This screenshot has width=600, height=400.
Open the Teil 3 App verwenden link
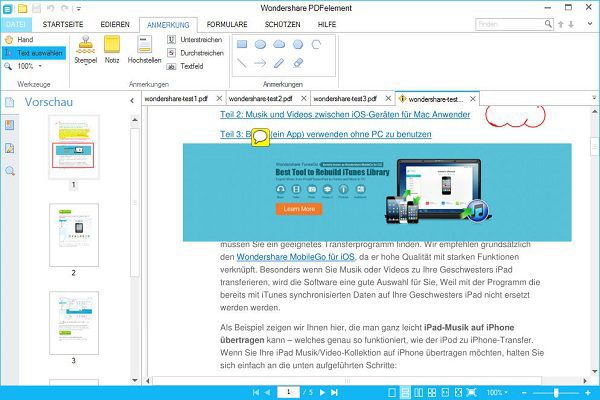point(326,134)
